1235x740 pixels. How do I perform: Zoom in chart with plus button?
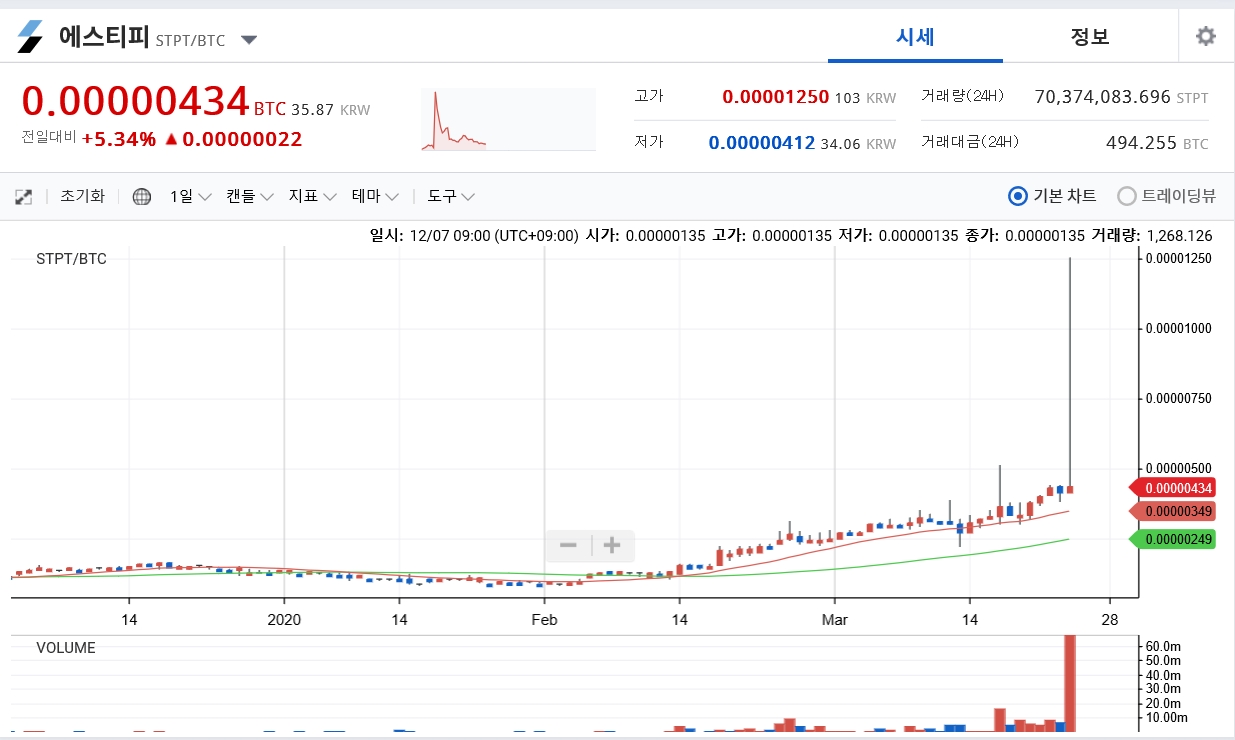612,545
